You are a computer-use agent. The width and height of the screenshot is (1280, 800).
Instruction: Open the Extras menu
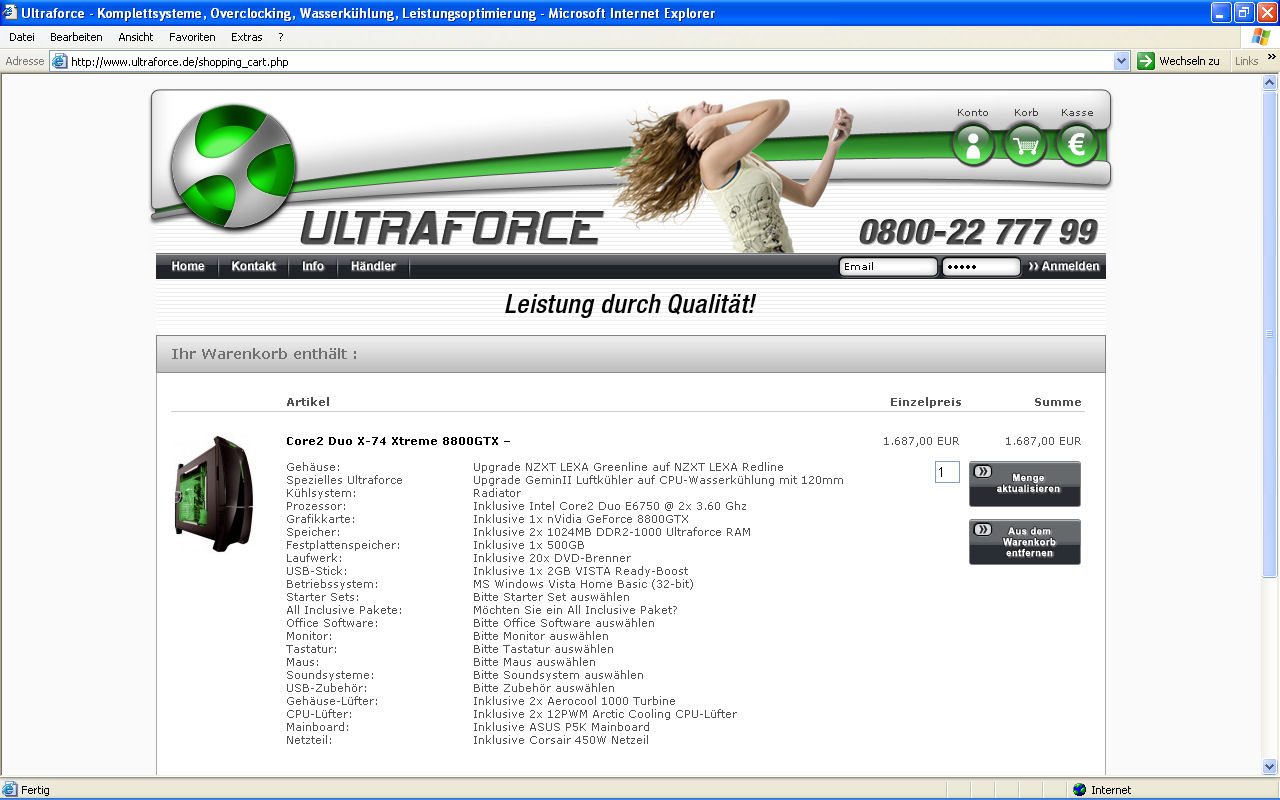pyautogui.click(x=247, y=37)
